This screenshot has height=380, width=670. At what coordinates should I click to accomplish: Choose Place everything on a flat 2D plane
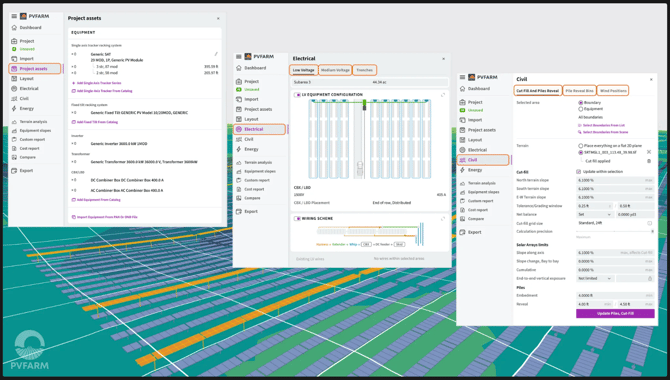click(x=580, y=146)
